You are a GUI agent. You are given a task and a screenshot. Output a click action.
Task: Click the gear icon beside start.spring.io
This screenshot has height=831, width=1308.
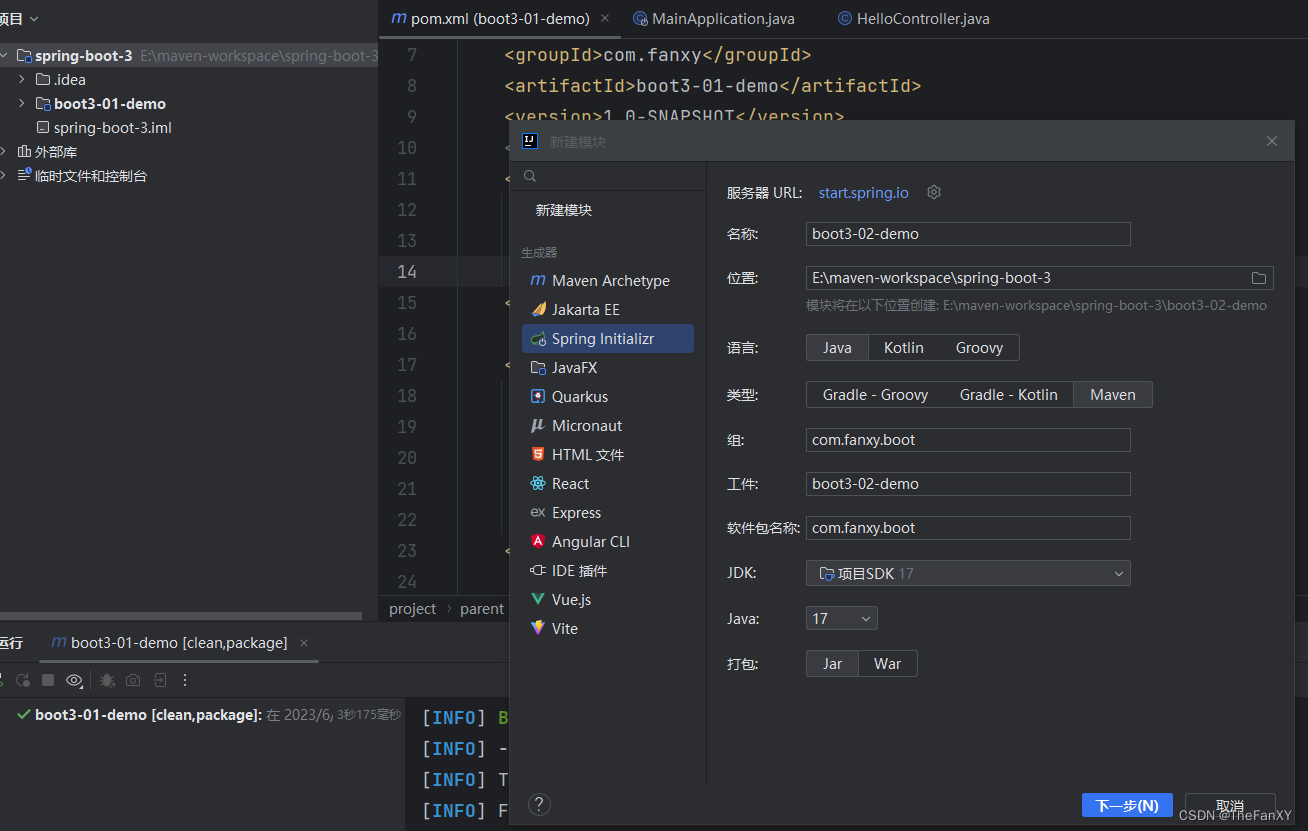coord(934,192)
